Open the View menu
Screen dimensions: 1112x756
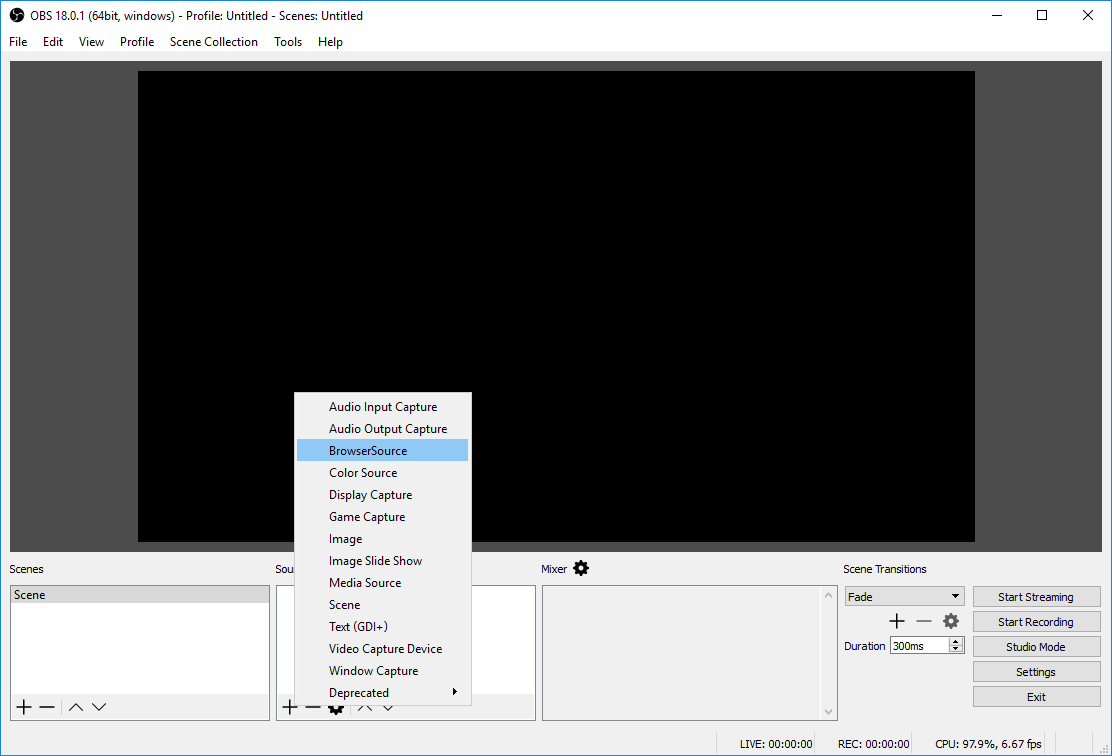click(x=91, y=42)
